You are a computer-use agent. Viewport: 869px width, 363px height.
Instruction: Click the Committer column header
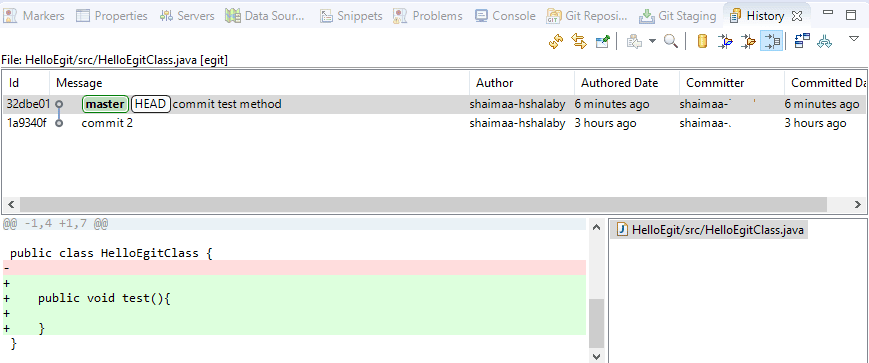[x=732, y=83]
